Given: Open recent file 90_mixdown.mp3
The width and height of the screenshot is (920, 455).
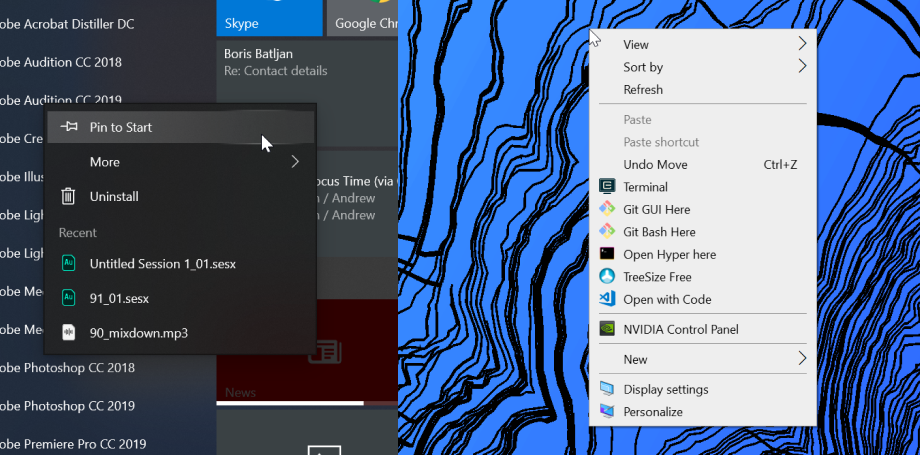Looking at the screenshot, I should [x=181, y=333].
